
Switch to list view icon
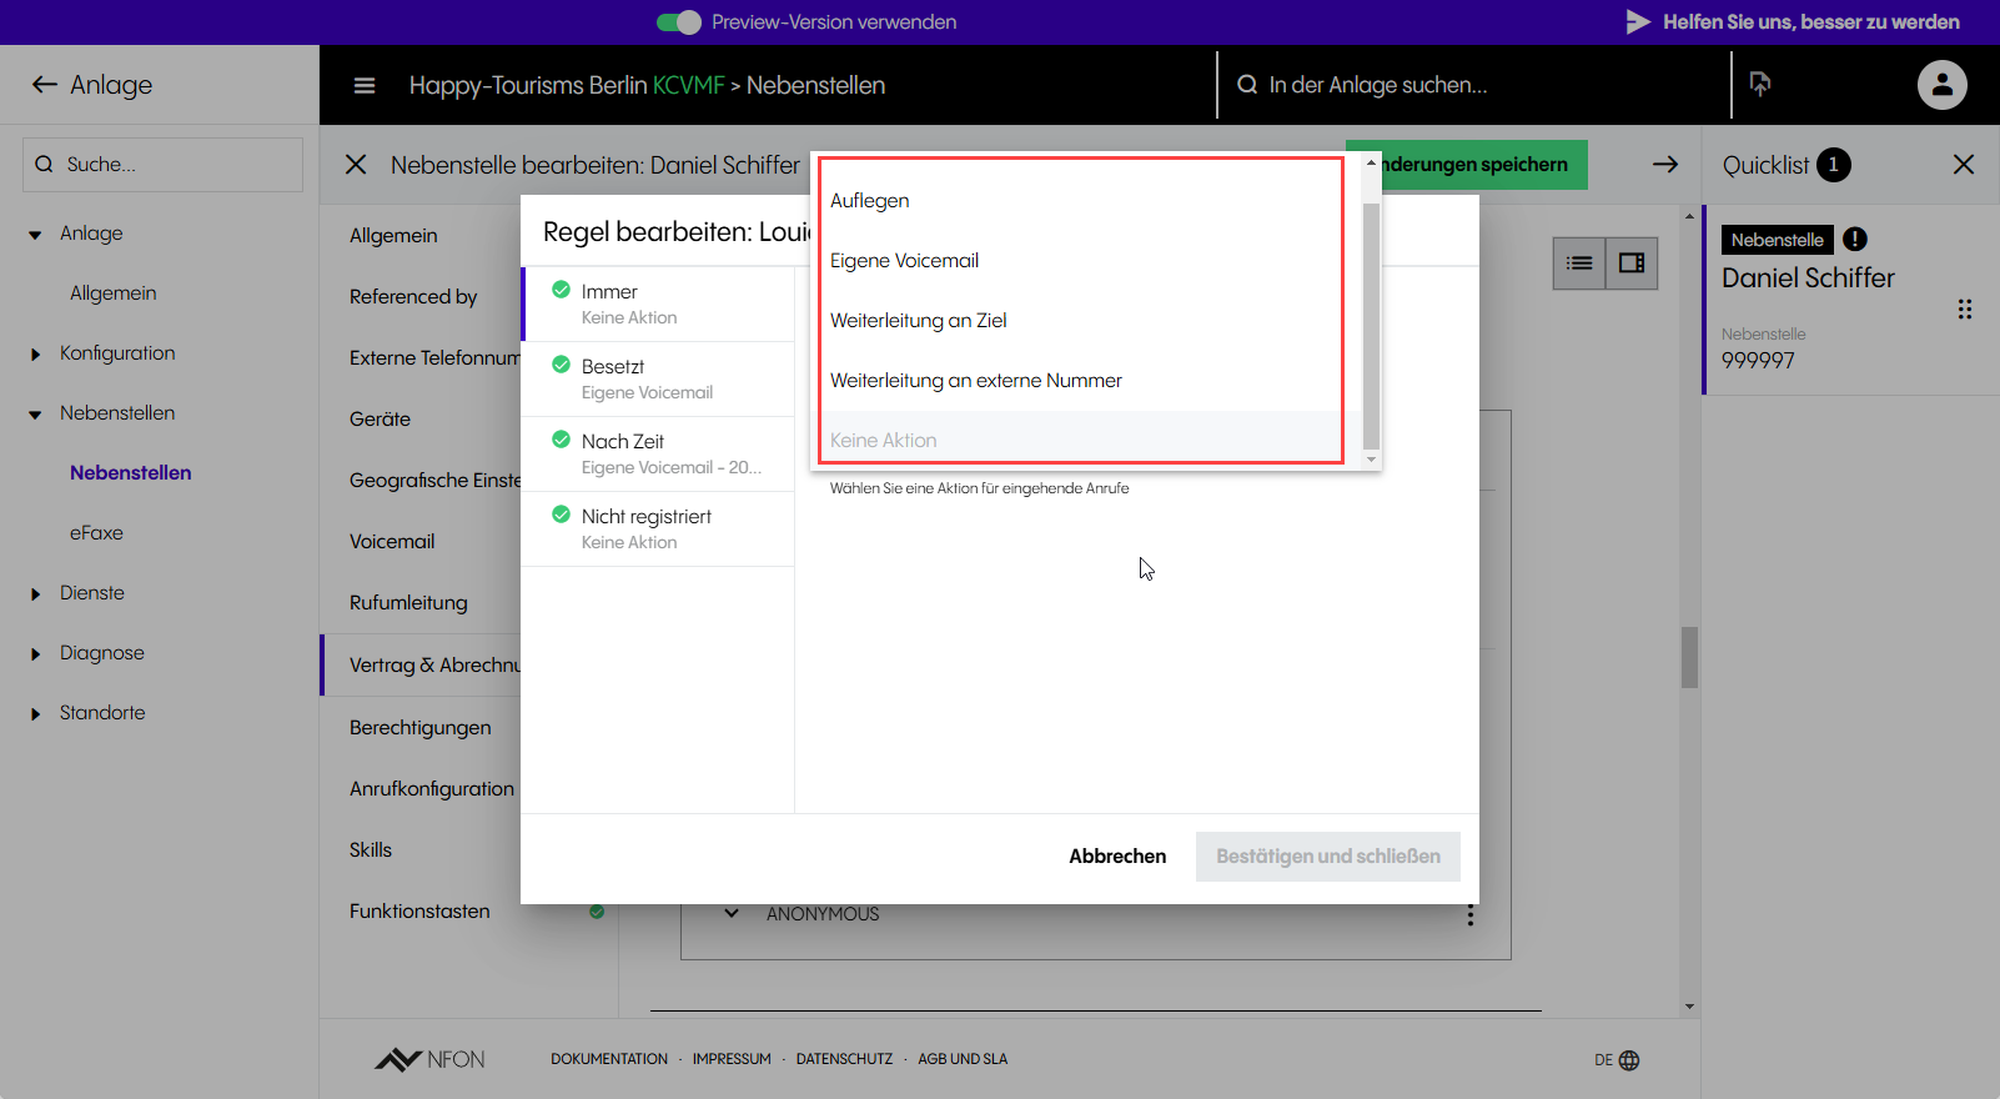[x=1579, y=263]
